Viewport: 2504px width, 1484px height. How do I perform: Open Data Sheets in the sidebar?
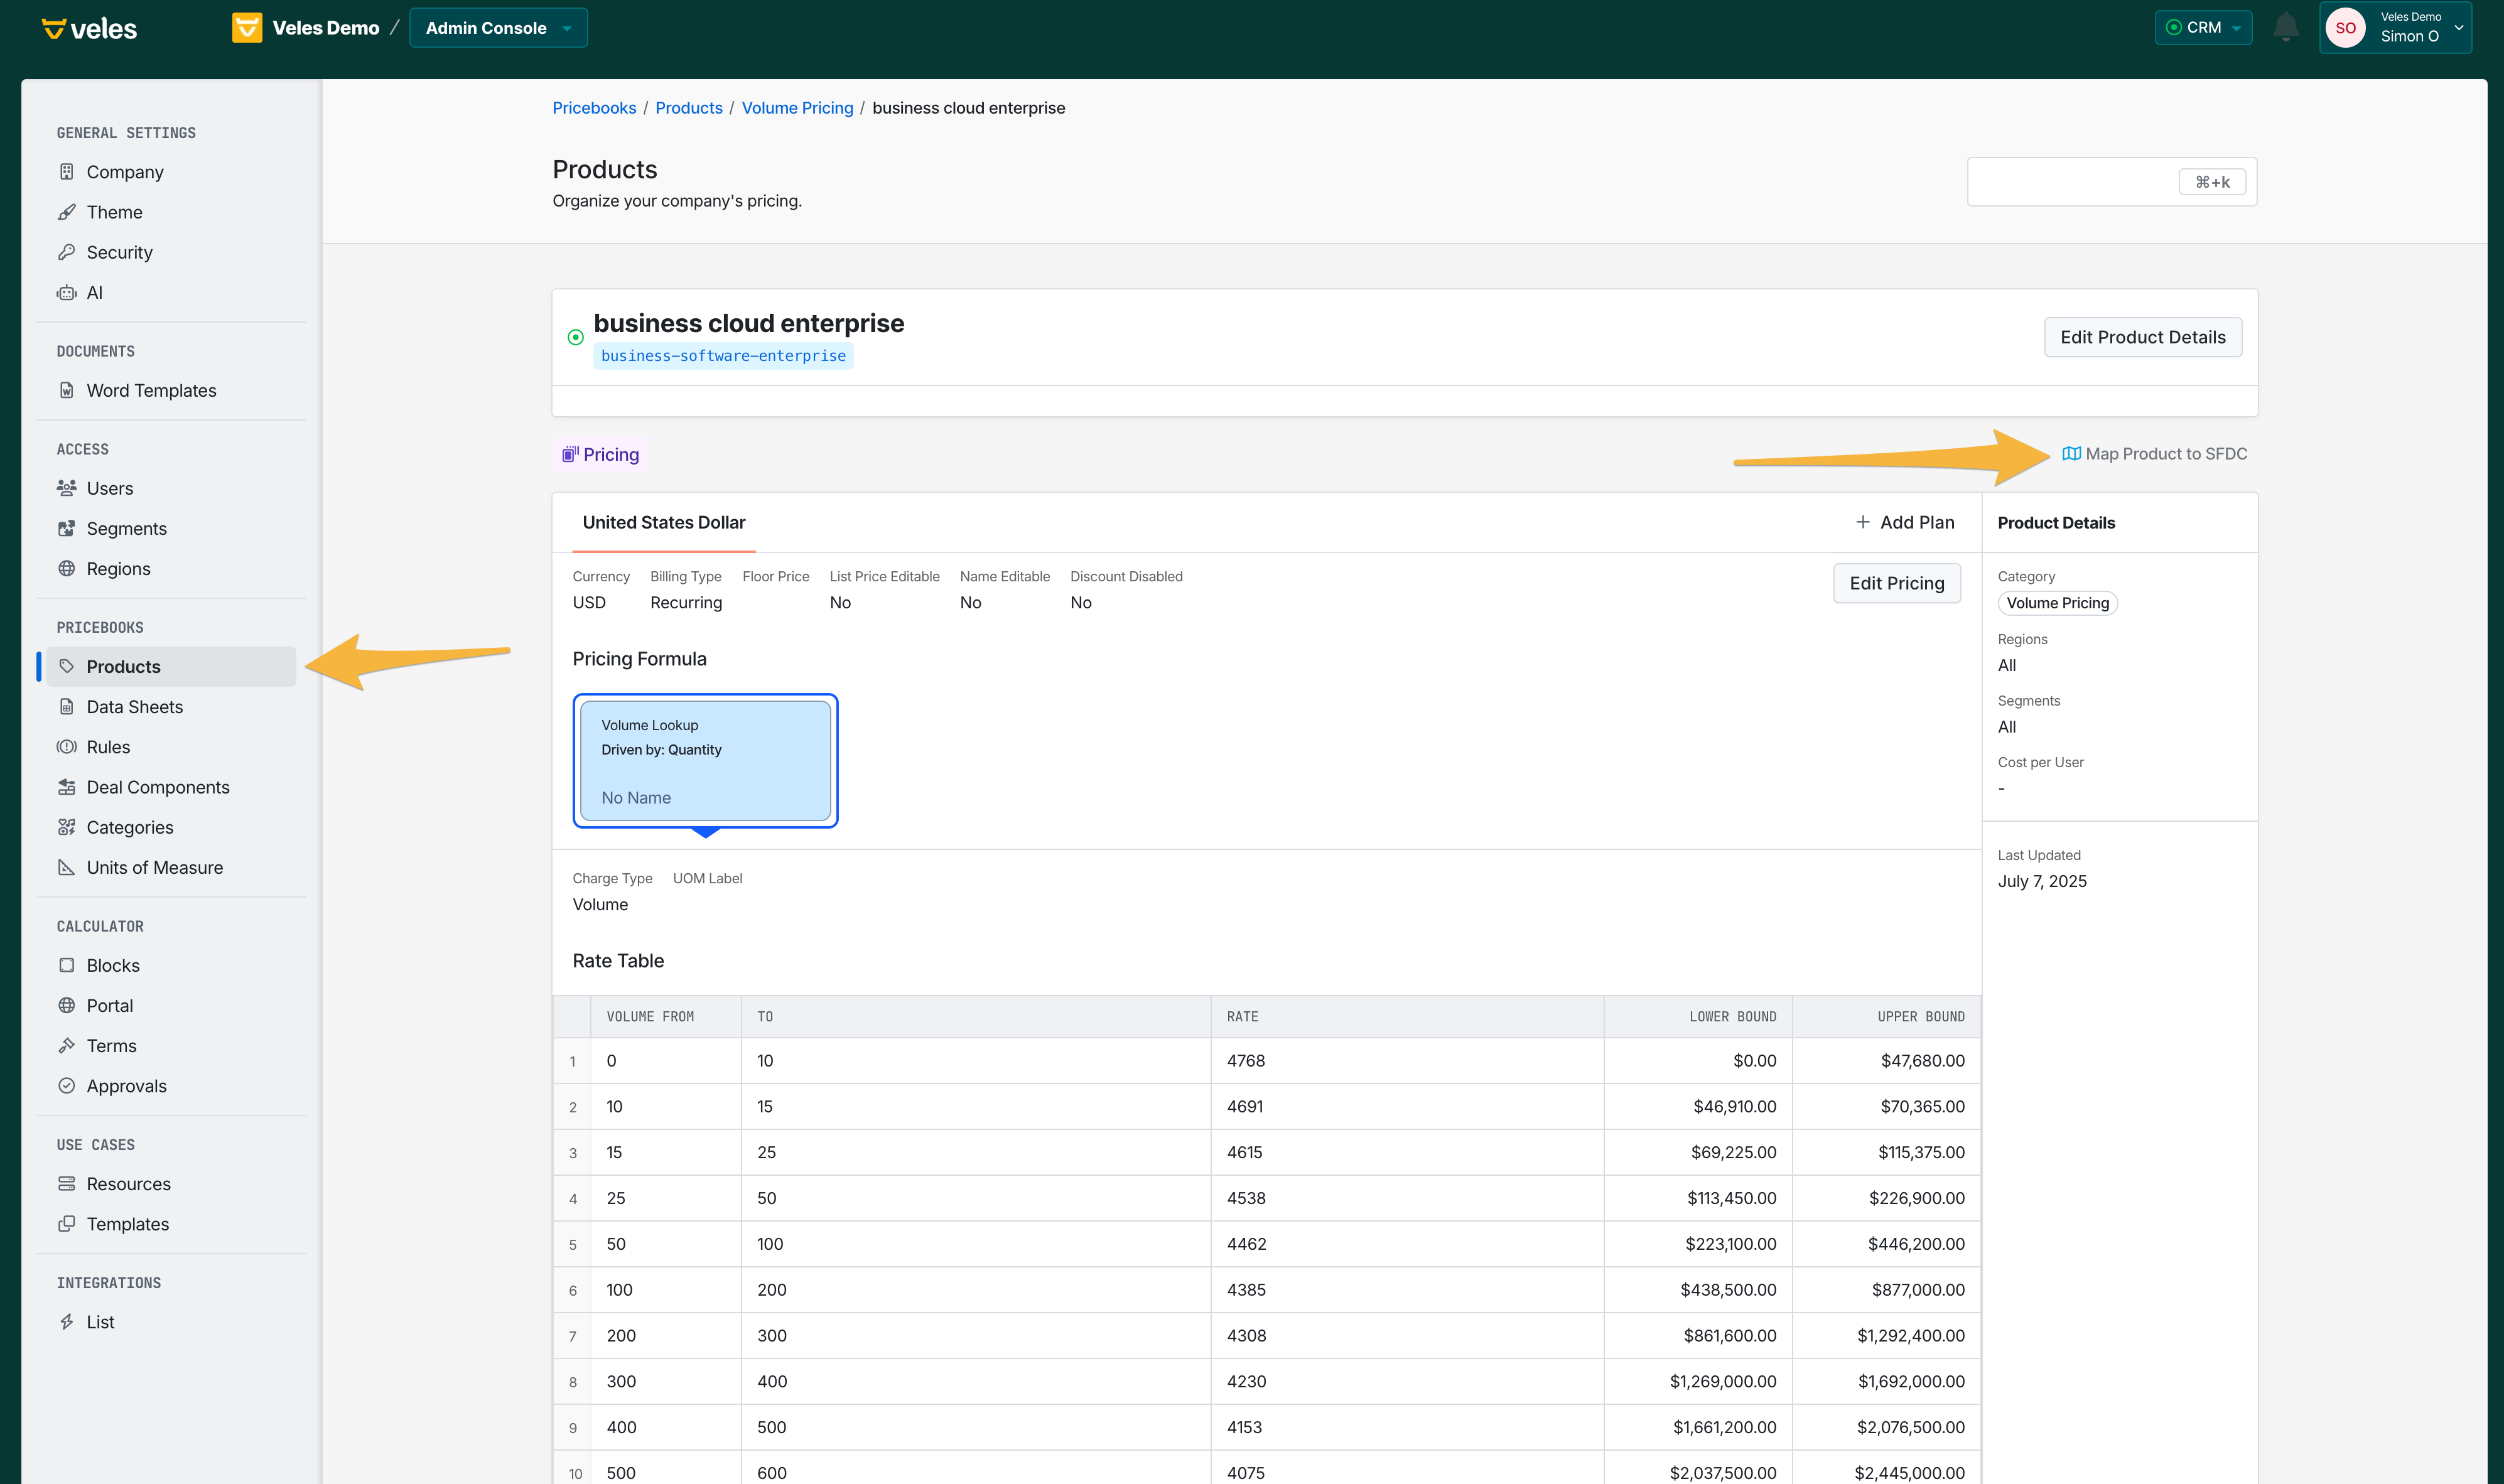pos(135,707)
